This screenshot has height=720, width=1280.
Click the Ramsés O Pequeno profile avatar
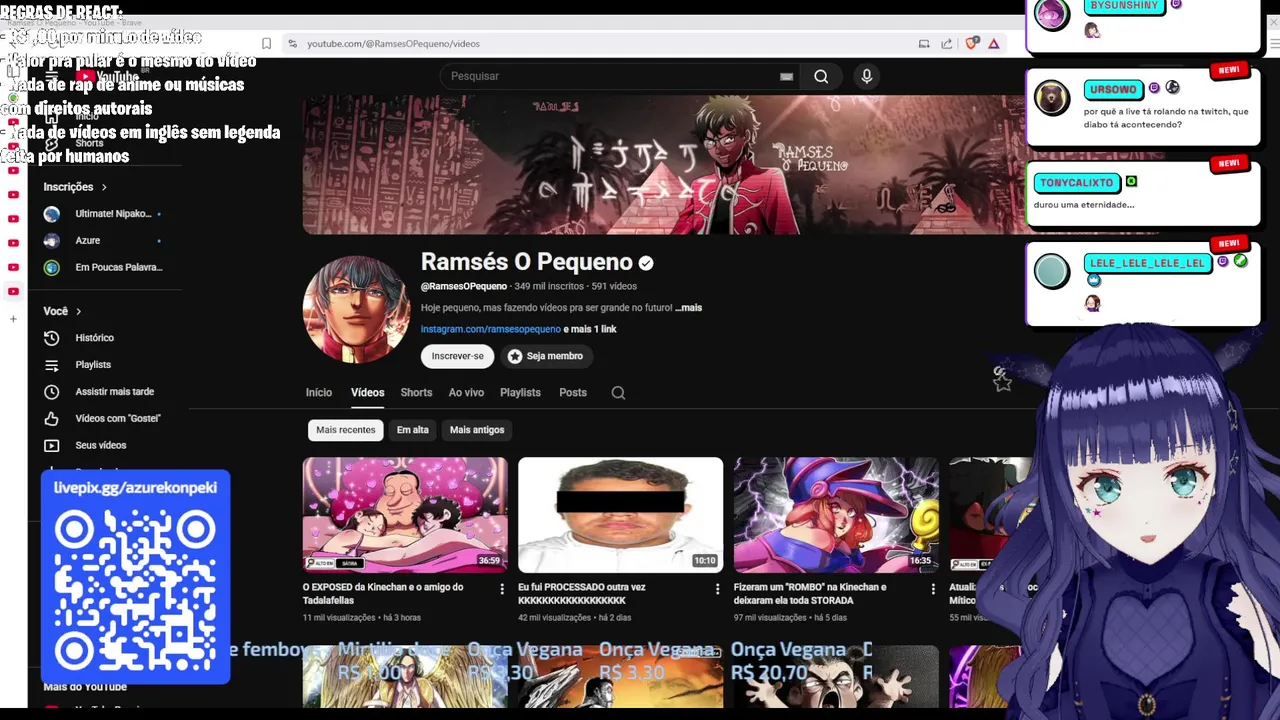click(x=356, y=309)
